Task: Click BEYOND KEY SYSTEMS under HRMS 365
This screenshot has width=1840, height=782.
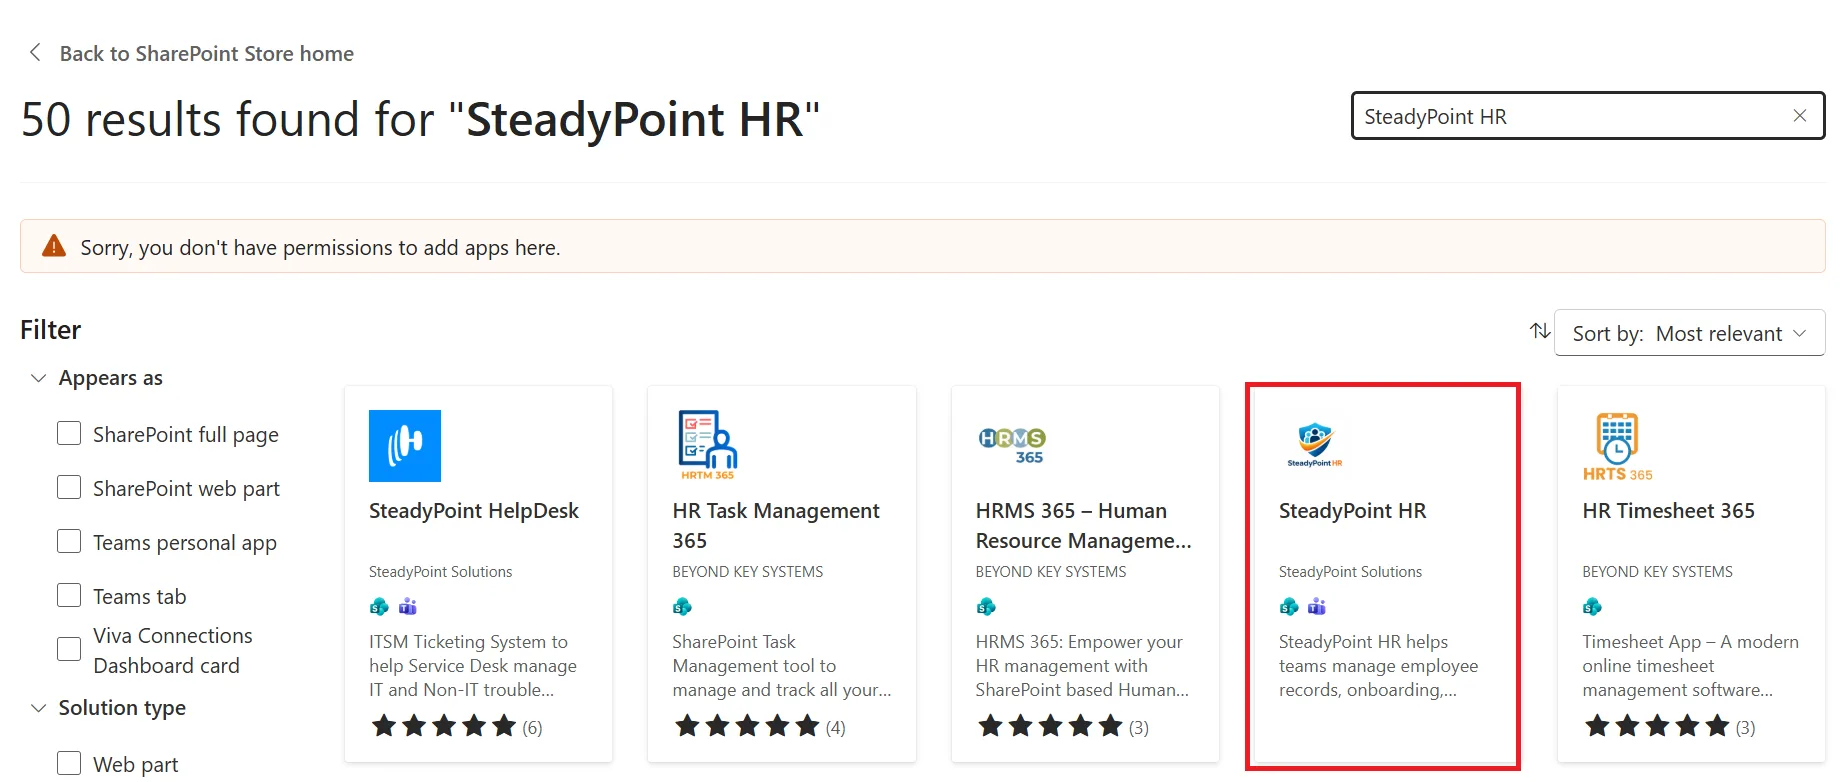Action: click(1051, 572)
